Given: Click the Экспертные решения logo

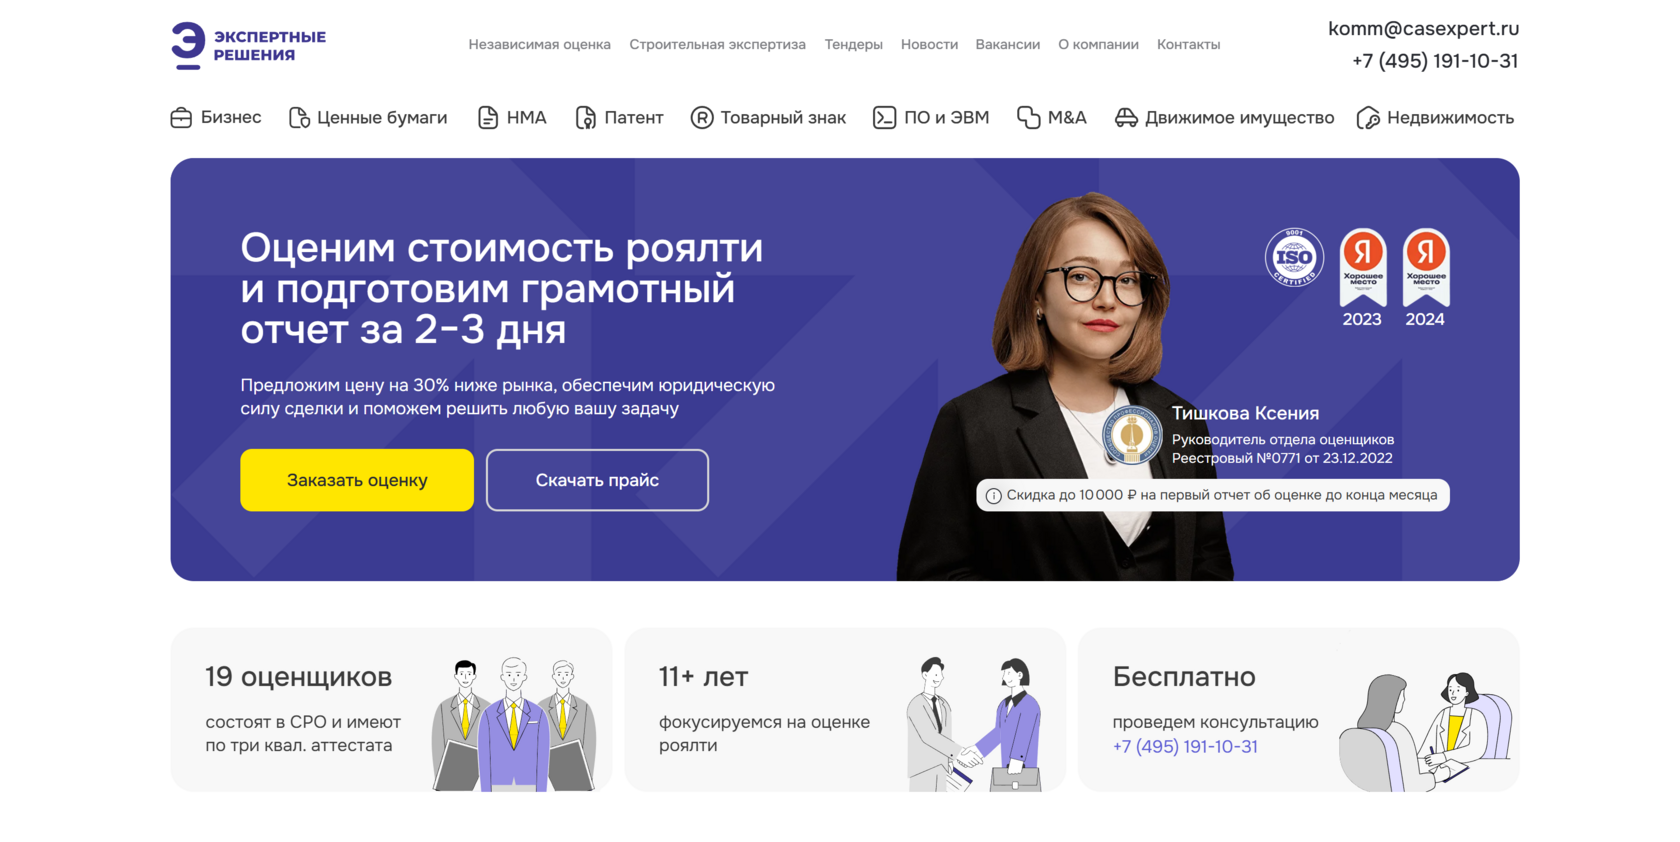Looking at the screenshot, I should click(x=248, y=46).
